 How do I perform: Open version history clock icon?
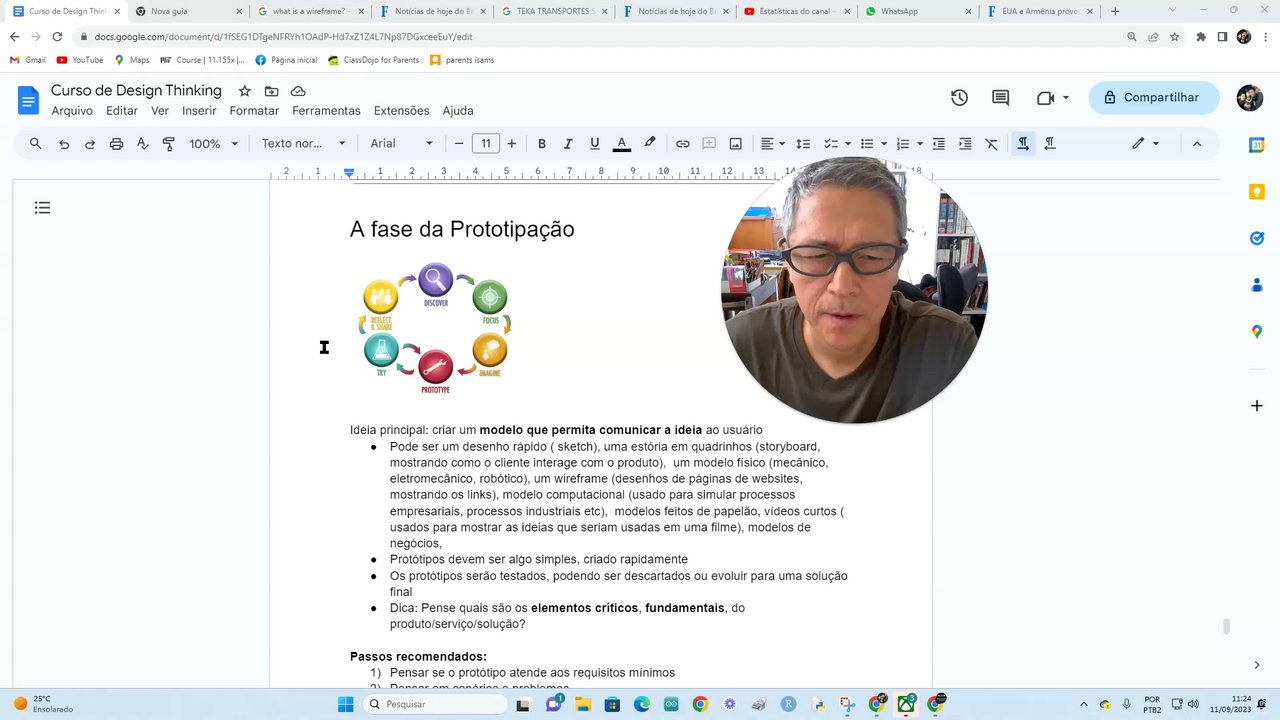click(x=959, y=98)
